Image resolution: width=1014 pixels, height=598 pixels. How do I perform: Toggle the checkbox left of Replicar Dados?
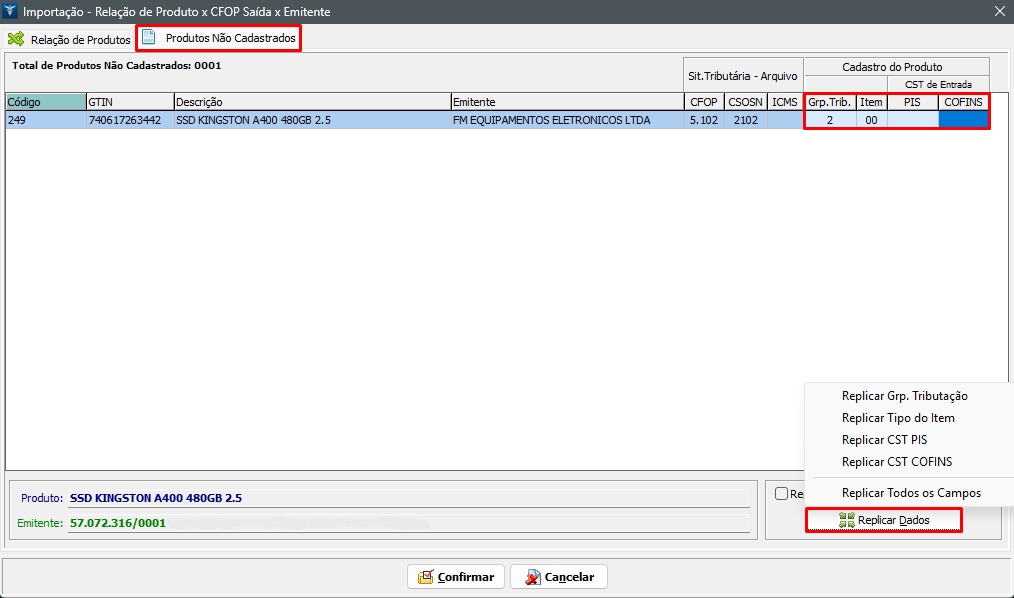pyautogui.click(x=781, y=493)
